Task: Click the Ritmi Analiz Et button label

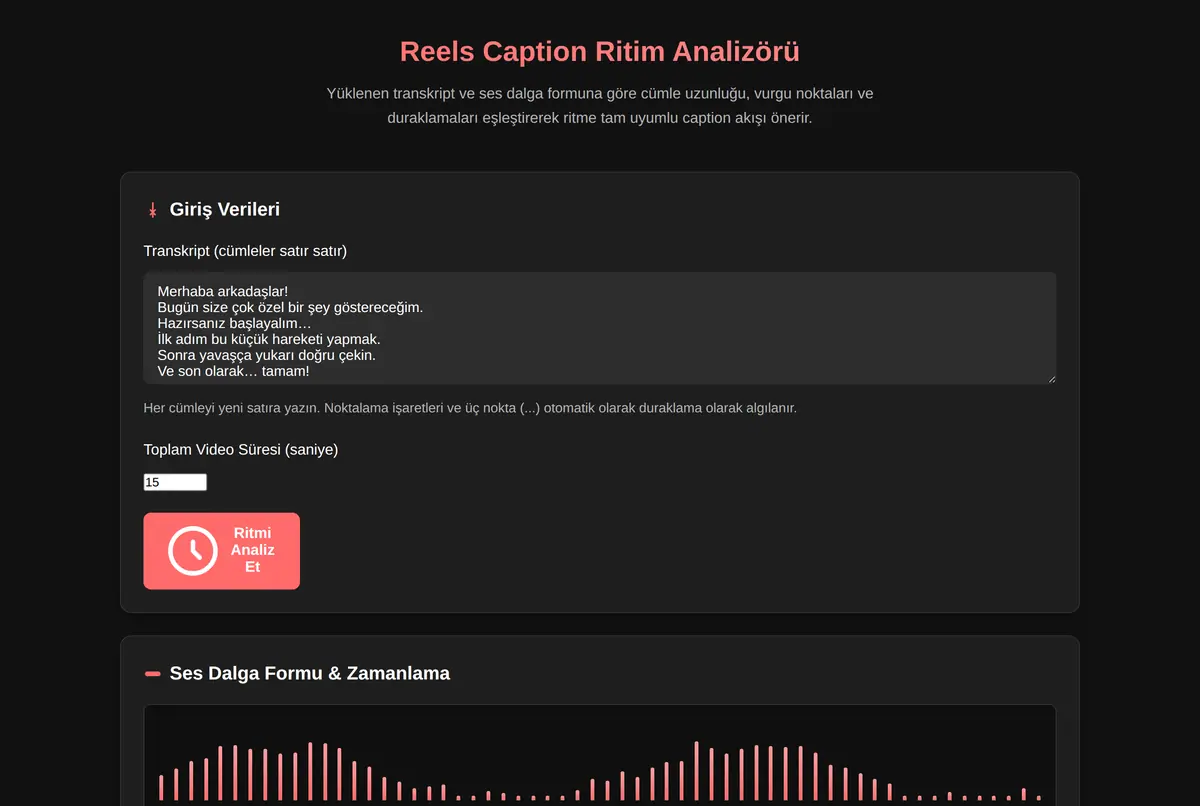Action: coord(253,550)
